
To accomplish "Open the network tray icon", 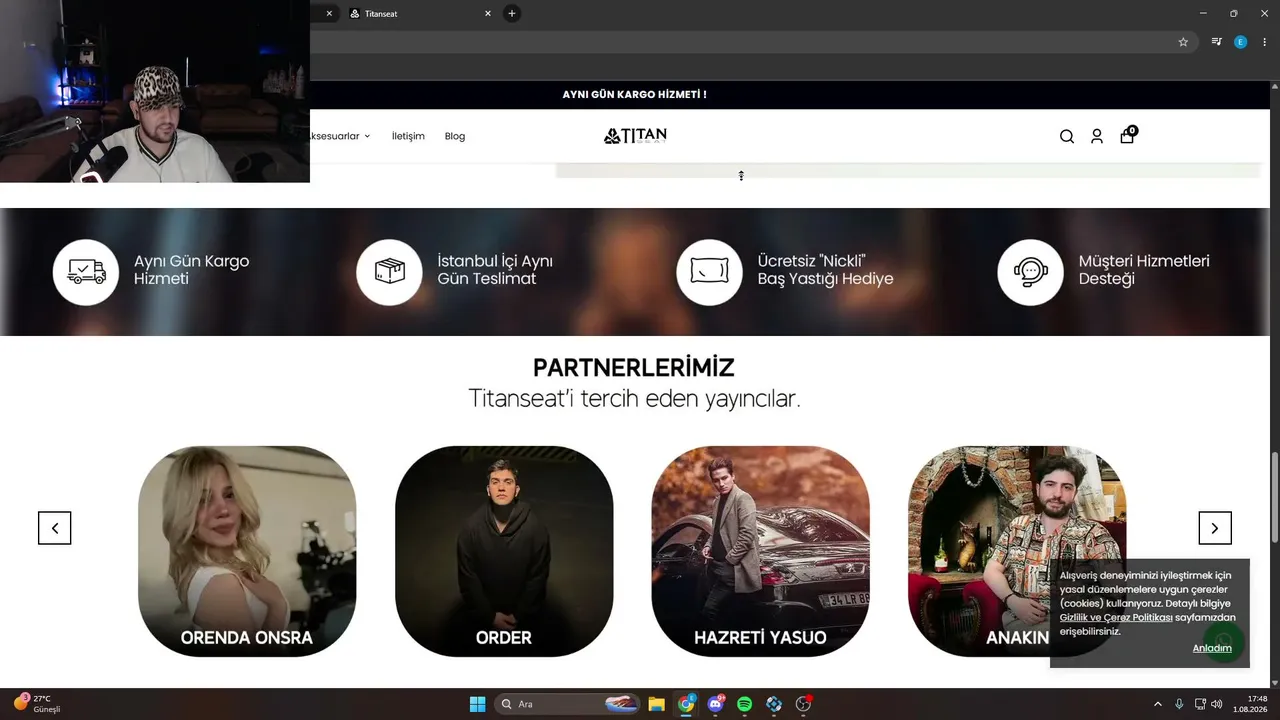I will tap(1200, 704).
